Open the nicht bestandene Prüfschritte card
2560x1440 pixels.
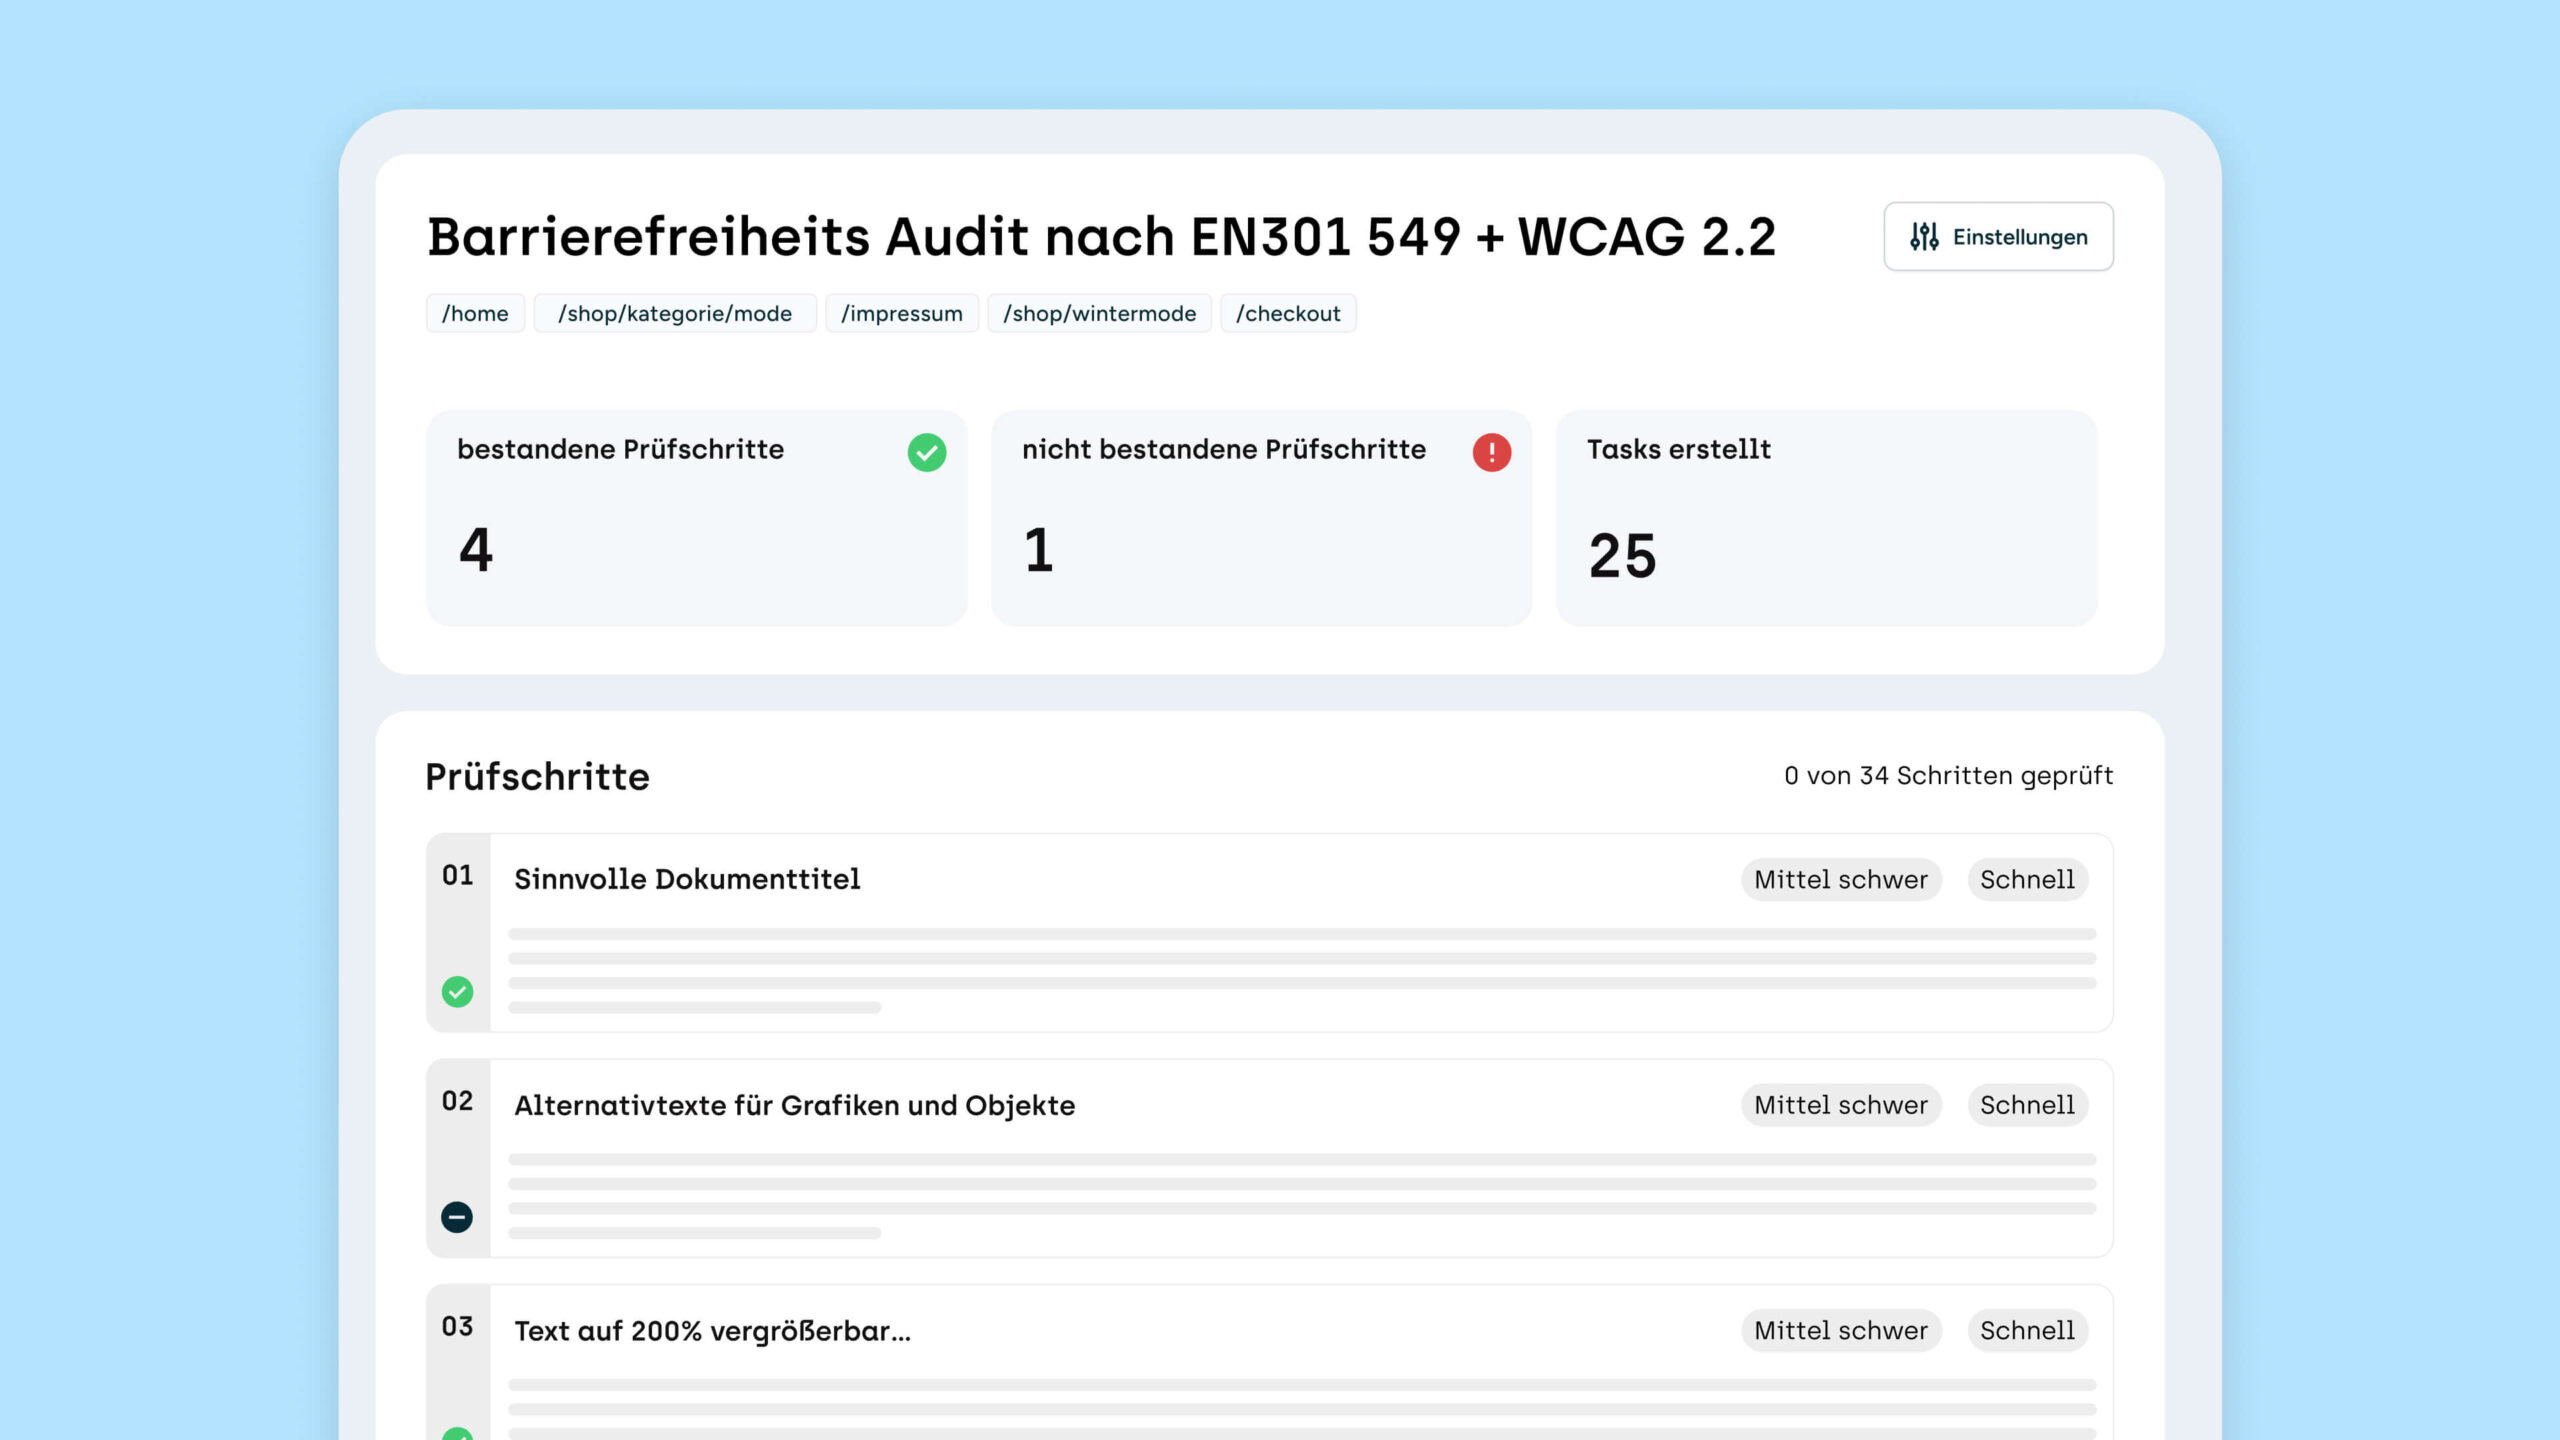pyautogui.click(x=1261, y=518)
